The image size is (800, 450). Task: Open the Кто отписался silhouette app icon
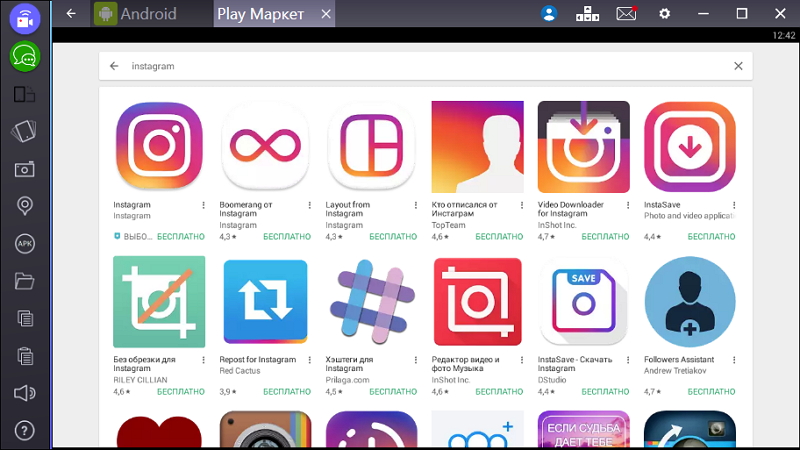[478, 147]
